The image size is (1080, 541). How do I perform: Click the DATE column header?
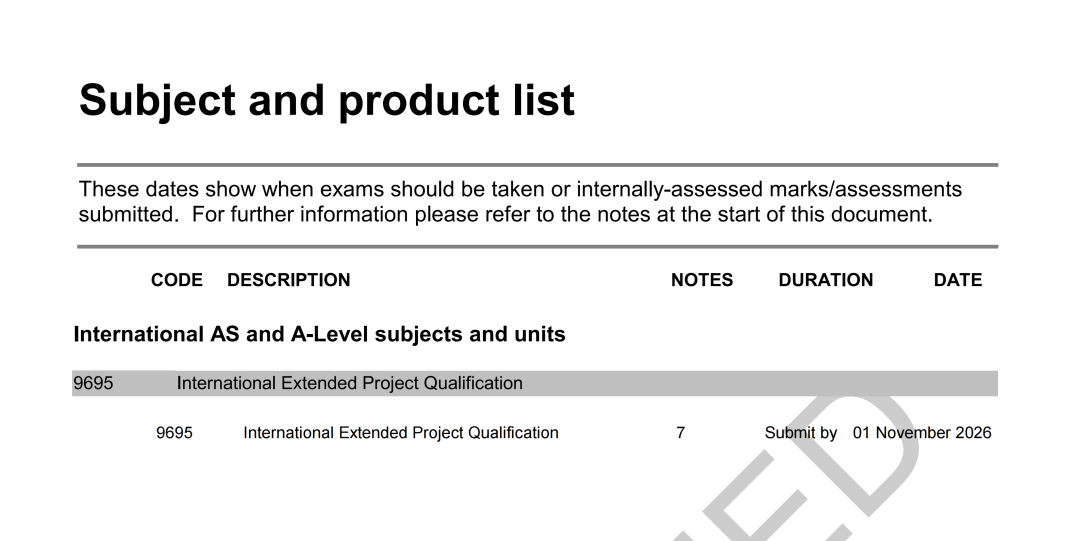957,280
